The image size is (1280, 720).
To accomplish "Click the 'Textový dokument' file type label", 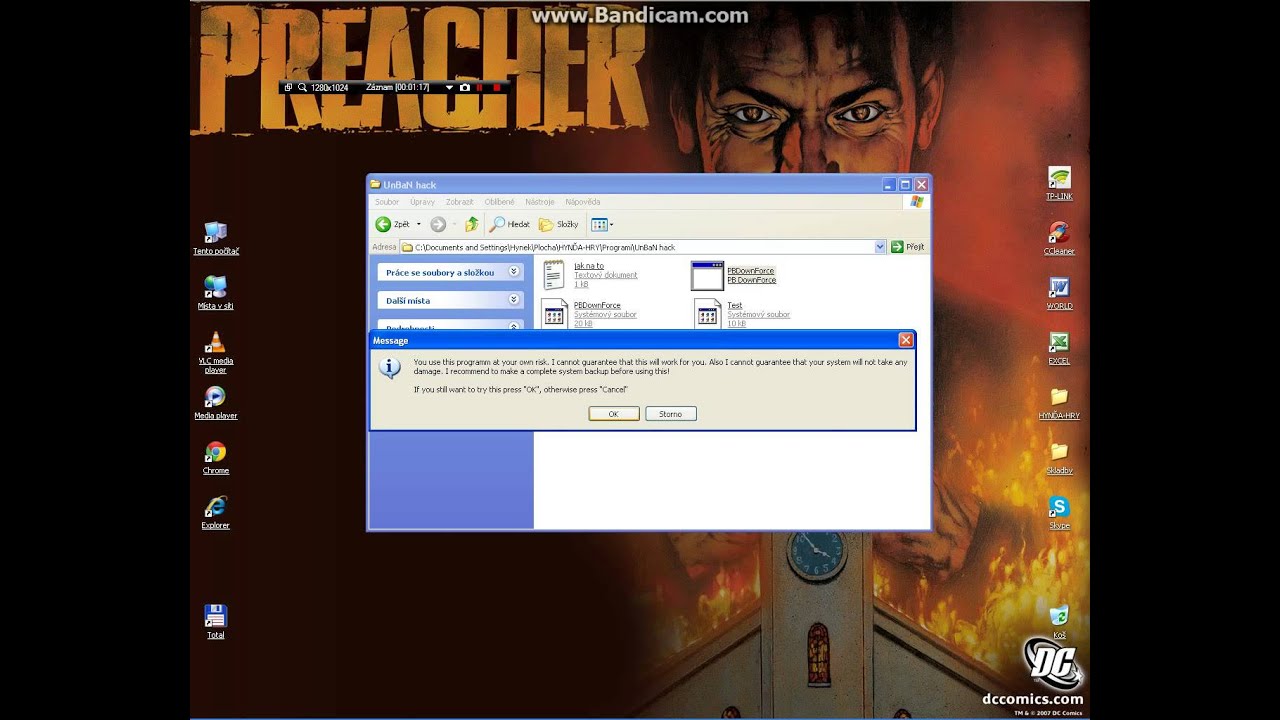I will click(x=605, y=275).
